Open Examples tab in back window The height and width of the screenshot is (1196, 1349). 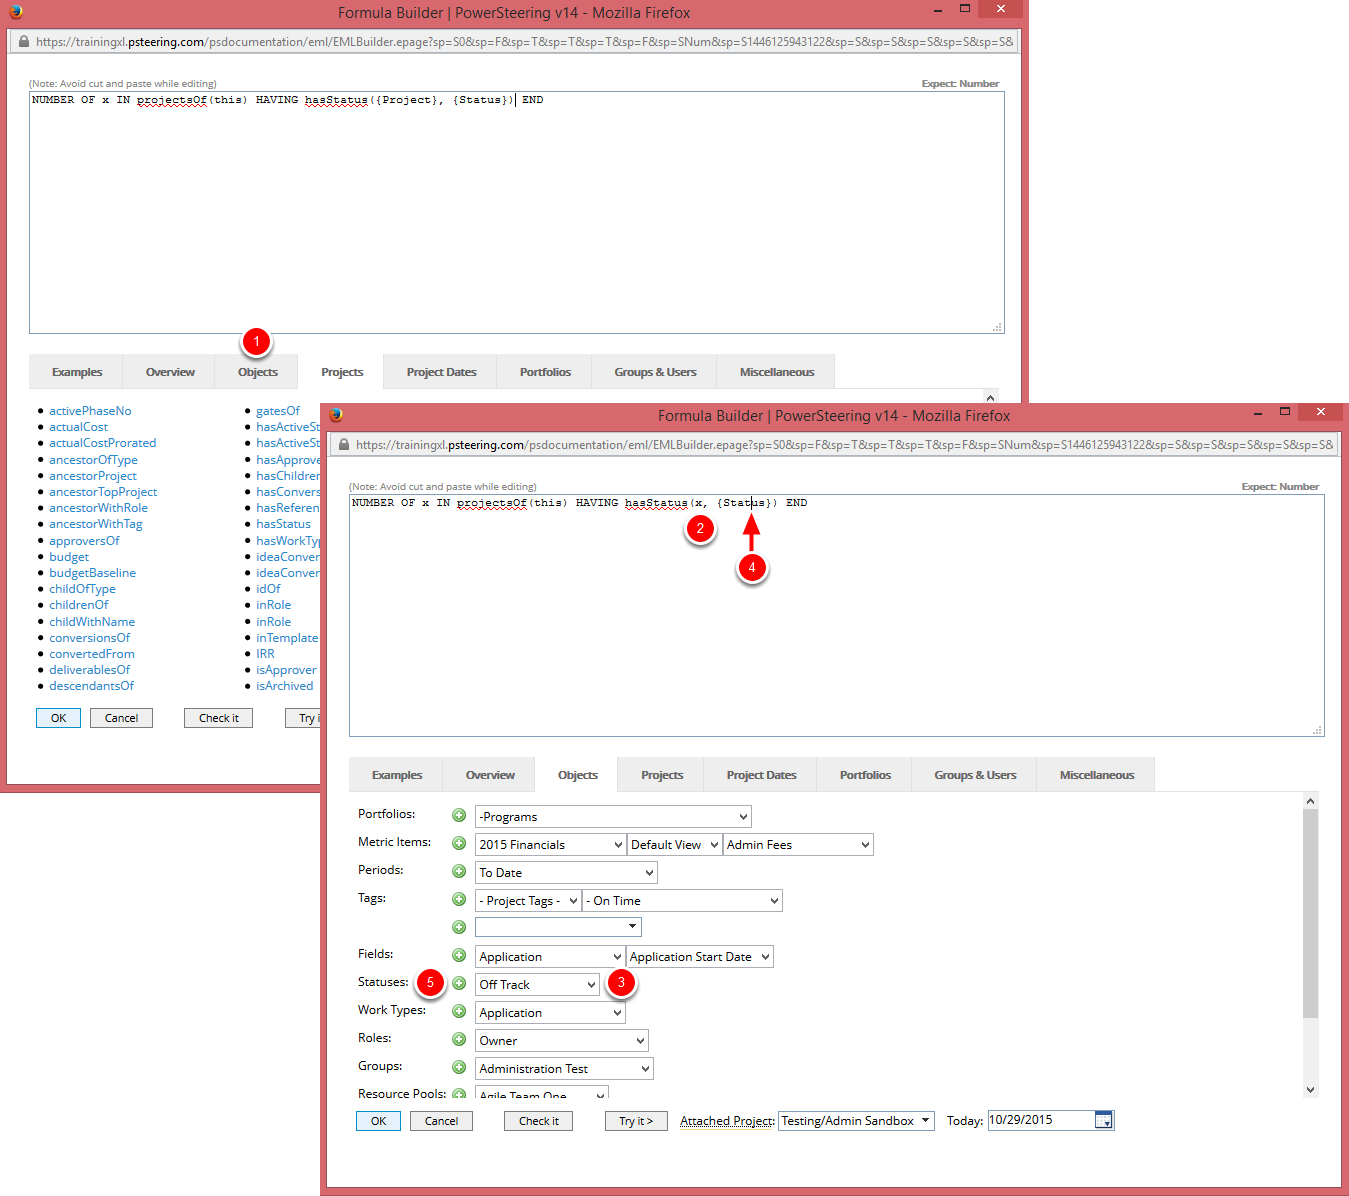point(77,372)
